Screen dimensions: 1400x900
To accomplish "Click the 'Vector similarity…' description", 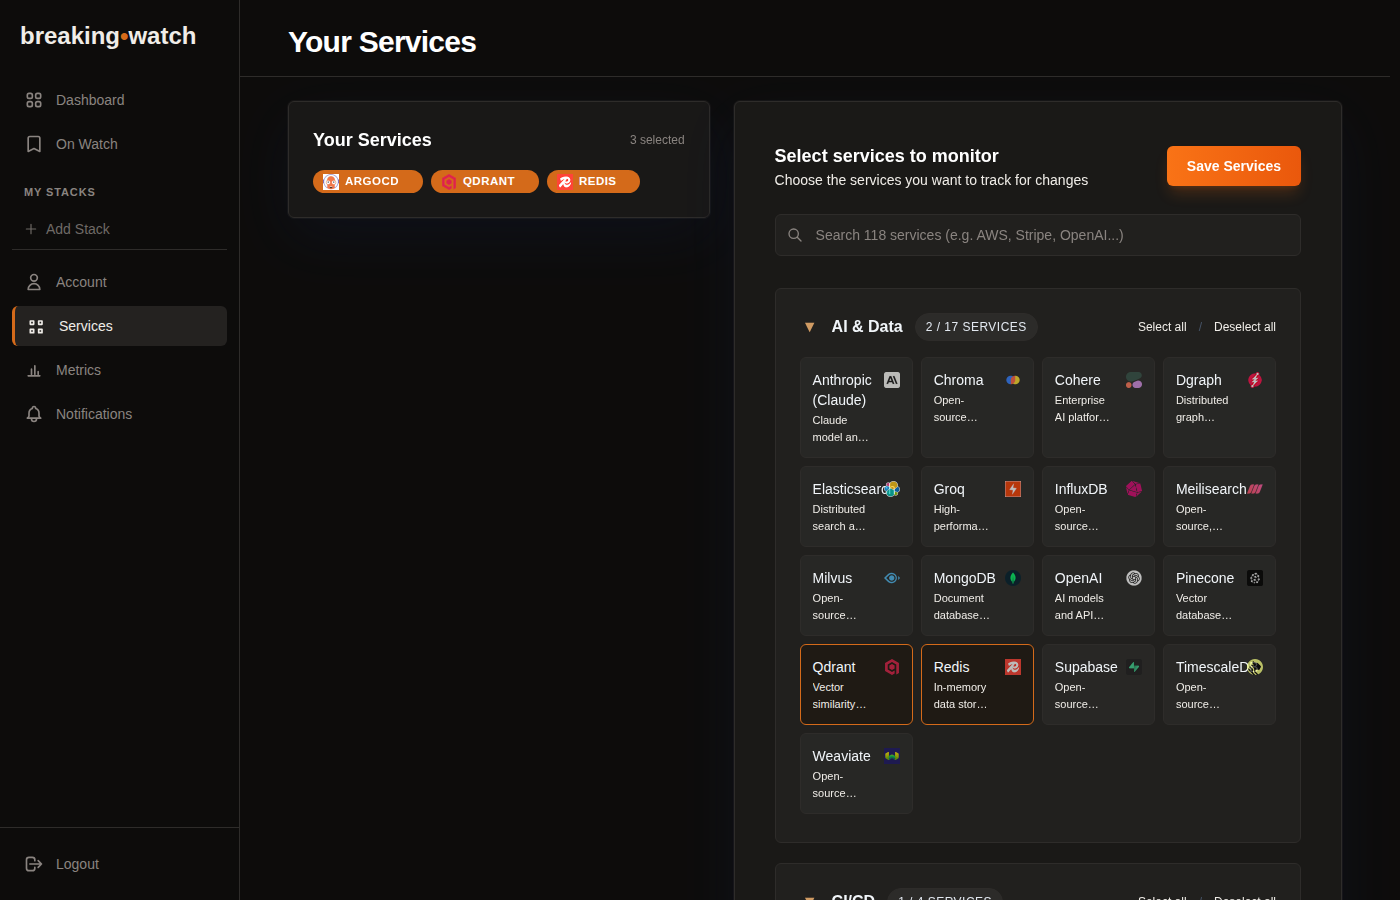I will (x=839, y=696).
